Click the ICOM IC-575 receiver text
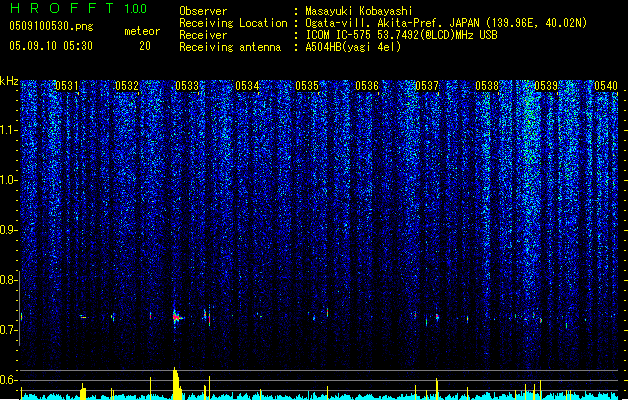The width and height of the screenshot is (629, 400). [x=401, y=35]
